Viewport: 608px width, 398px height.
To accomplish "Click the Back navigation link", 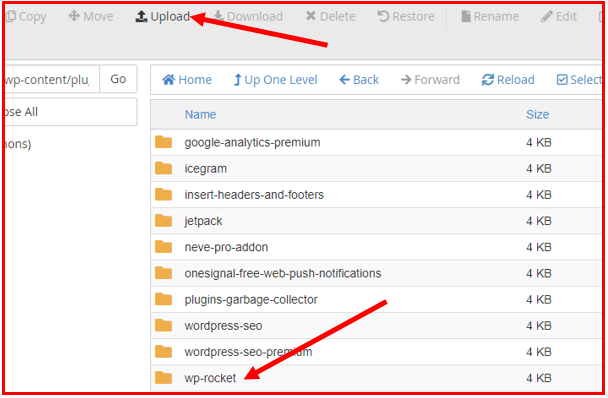I will click(x=359, y=80).
